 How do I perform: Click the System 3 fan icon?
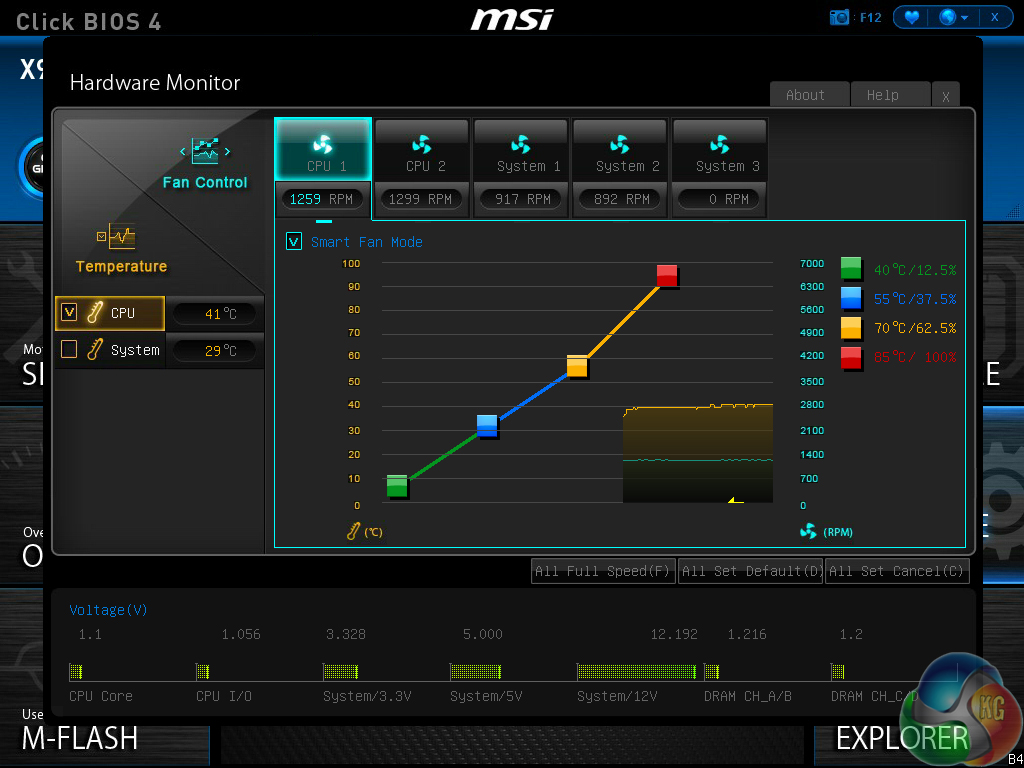(x=719, y=144)
